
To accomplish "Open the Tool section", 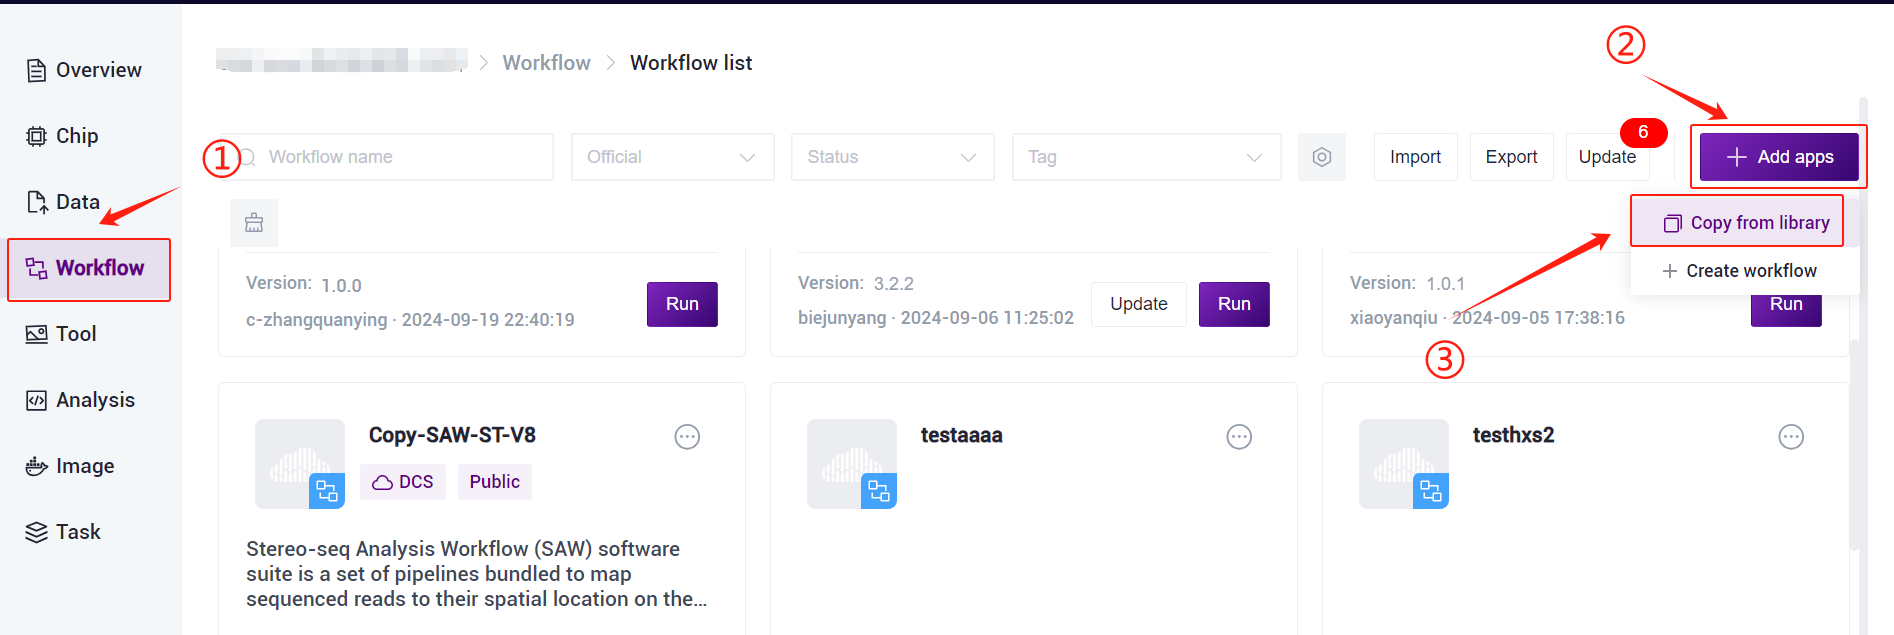I will click(61, 334).
